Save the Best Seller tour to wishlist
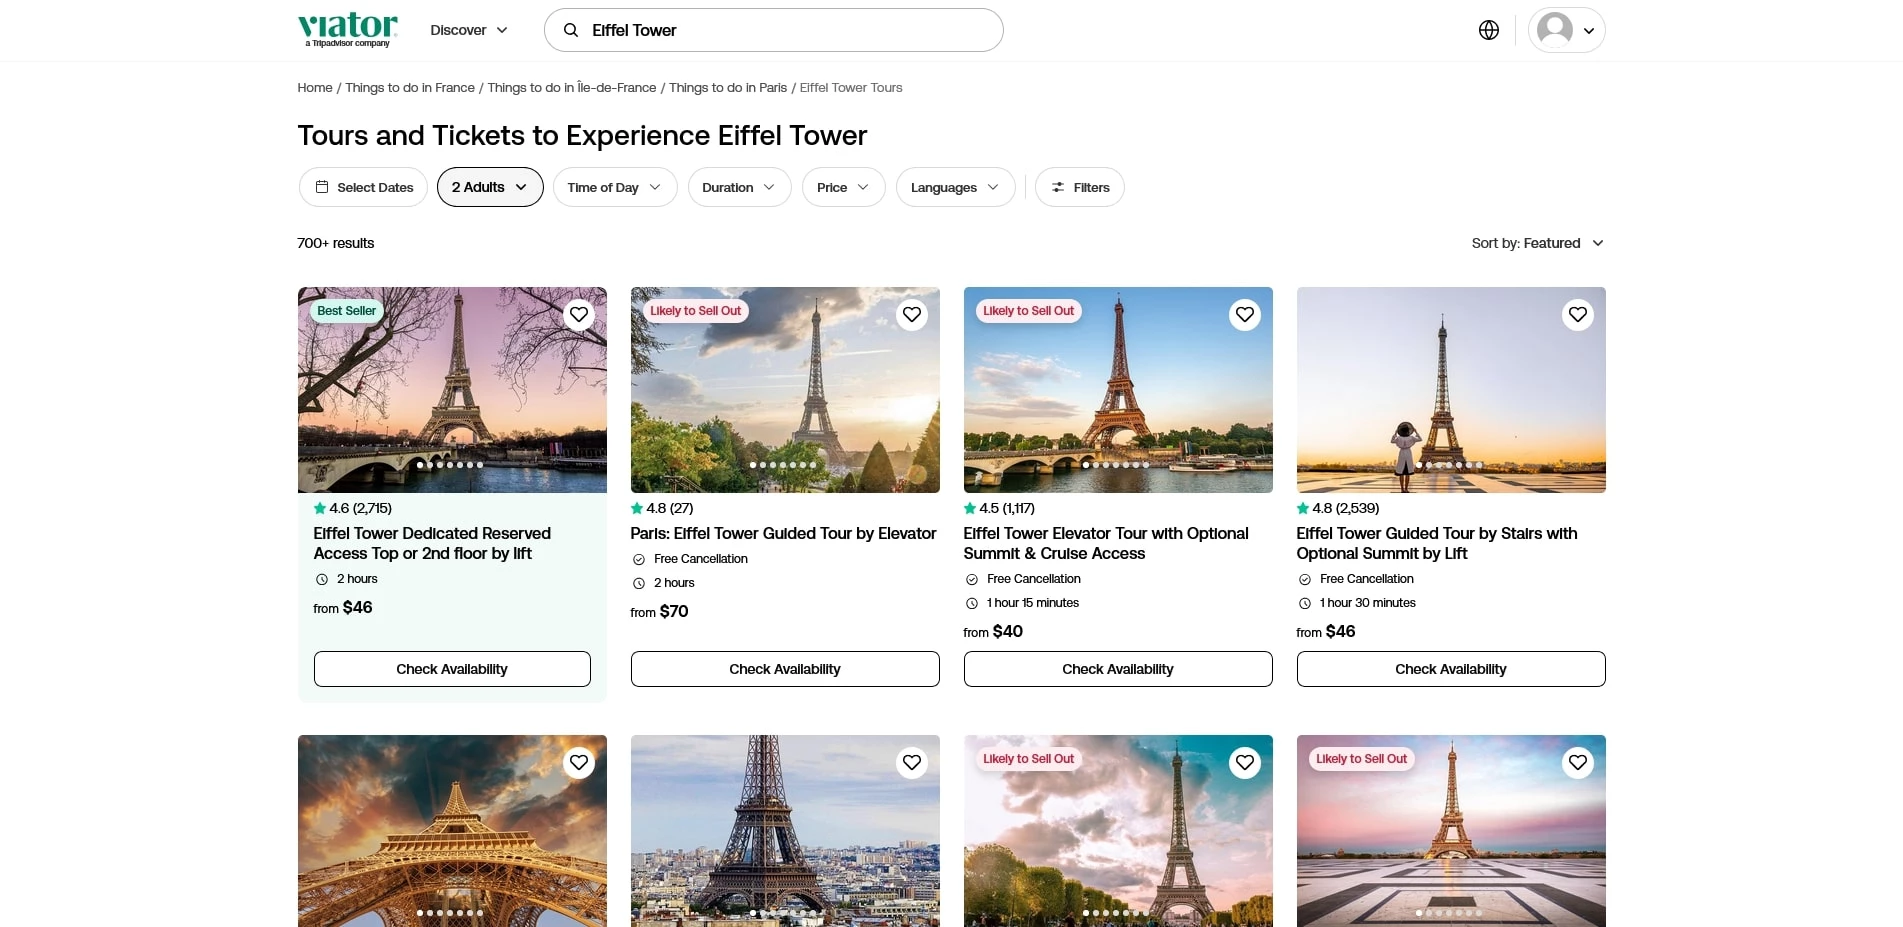 579,315
